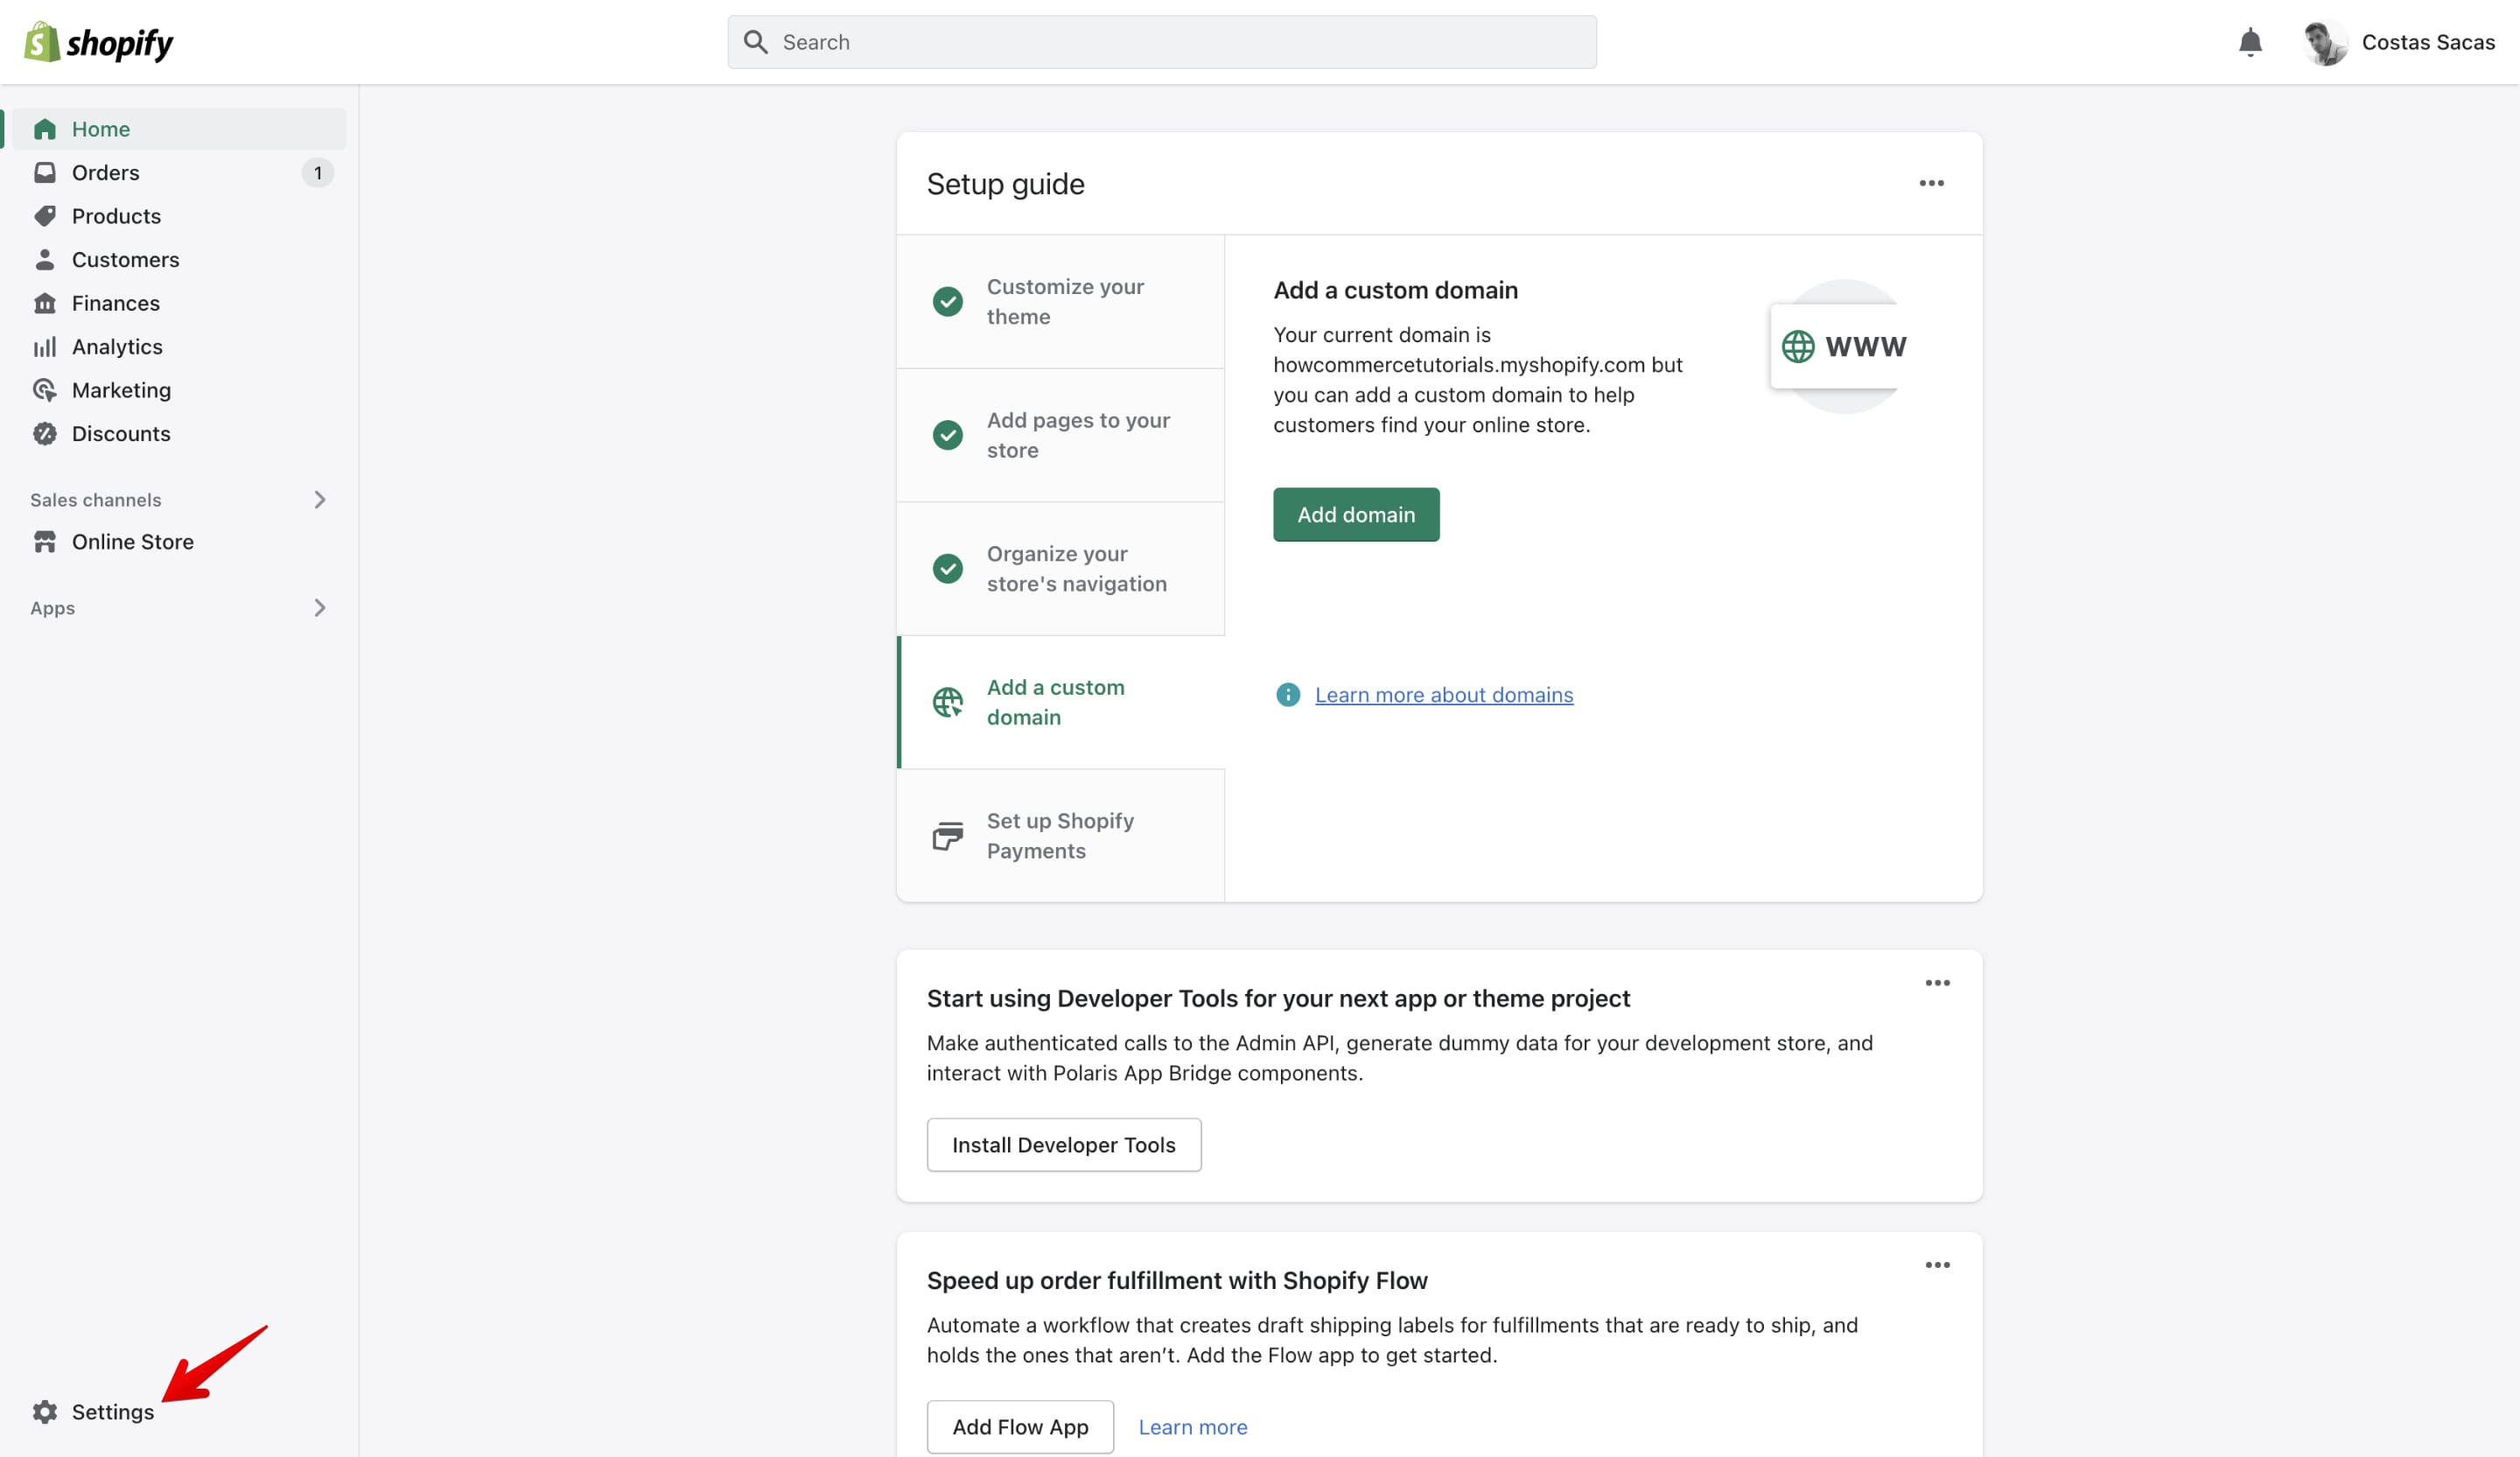
Task: Select the Home menu item
Action: point(100,128)
